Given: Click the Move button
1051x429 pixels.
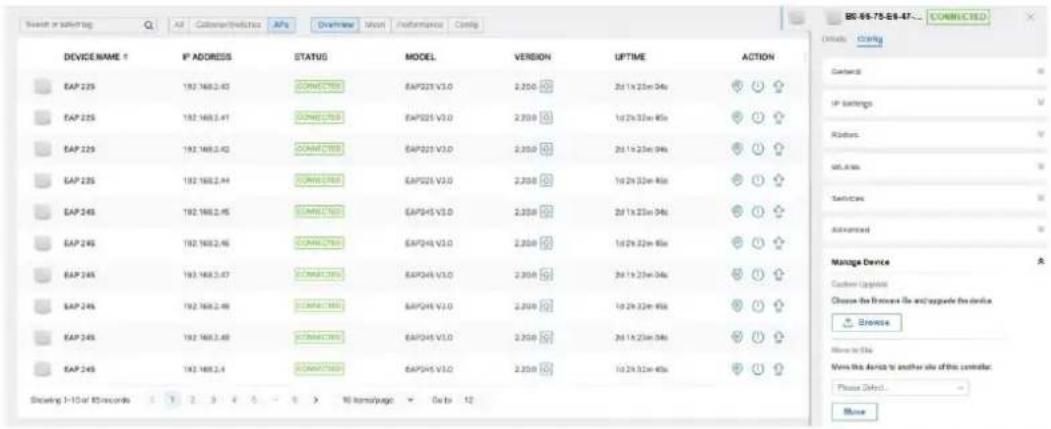Looking at the screenshot, I should pos(855,411).
